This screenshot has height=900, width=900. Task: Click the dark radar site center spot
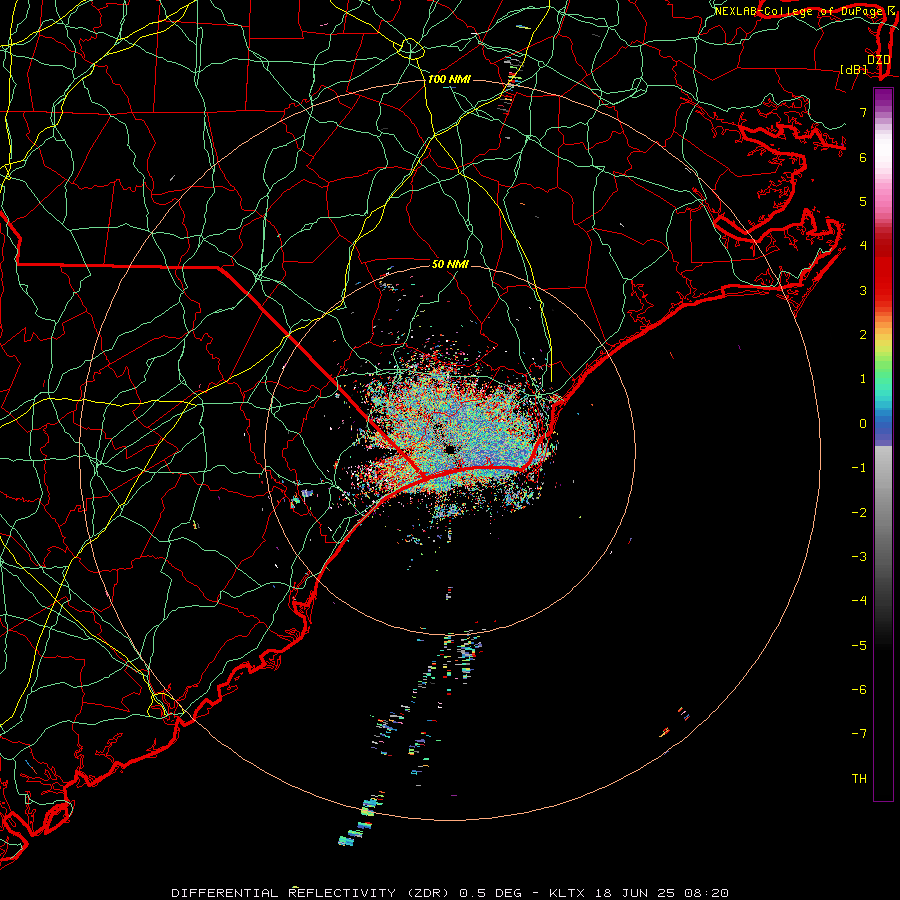[449, 449]
